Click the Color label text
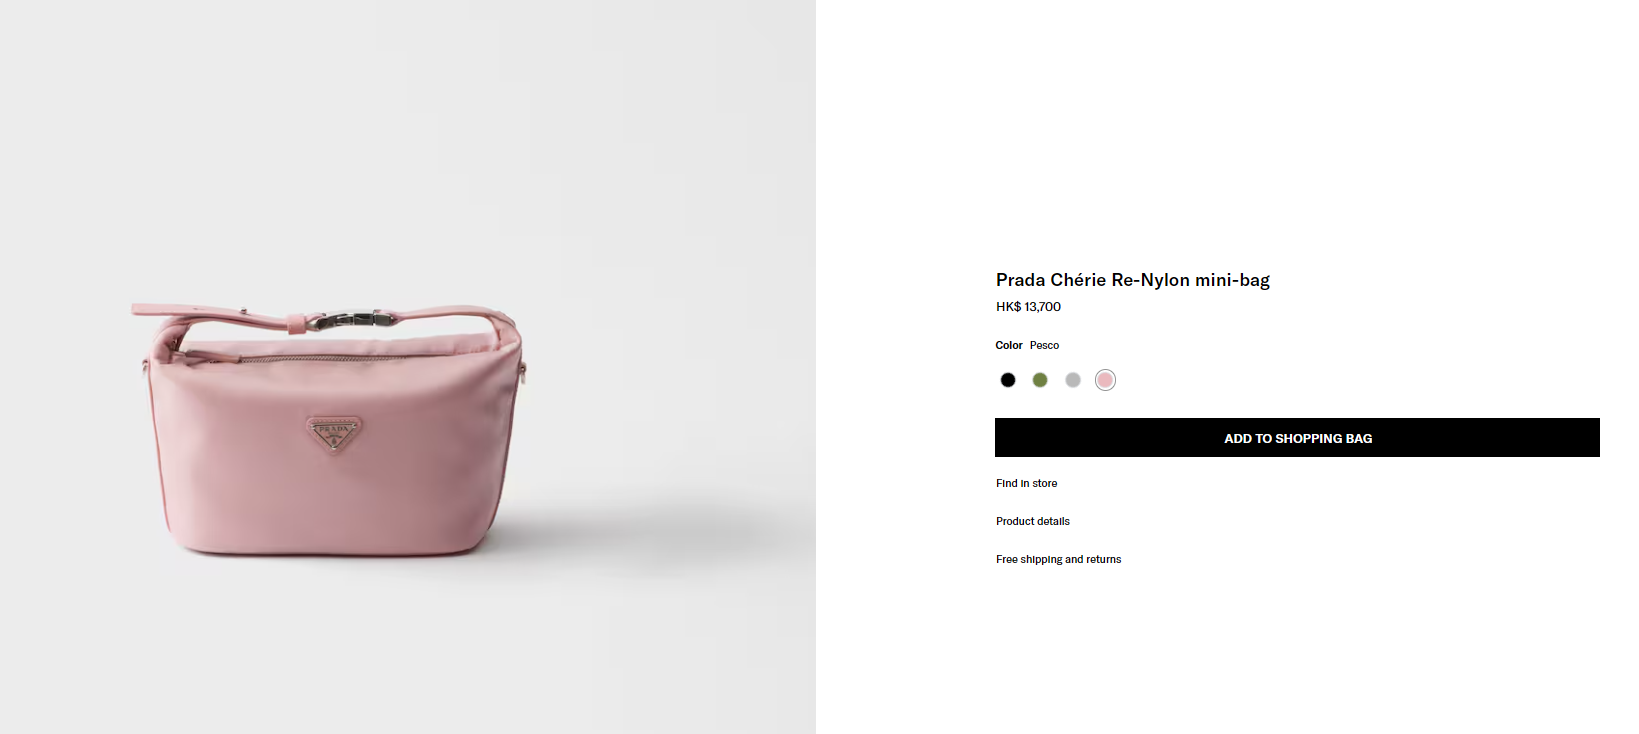 [x=1009, y=345]
